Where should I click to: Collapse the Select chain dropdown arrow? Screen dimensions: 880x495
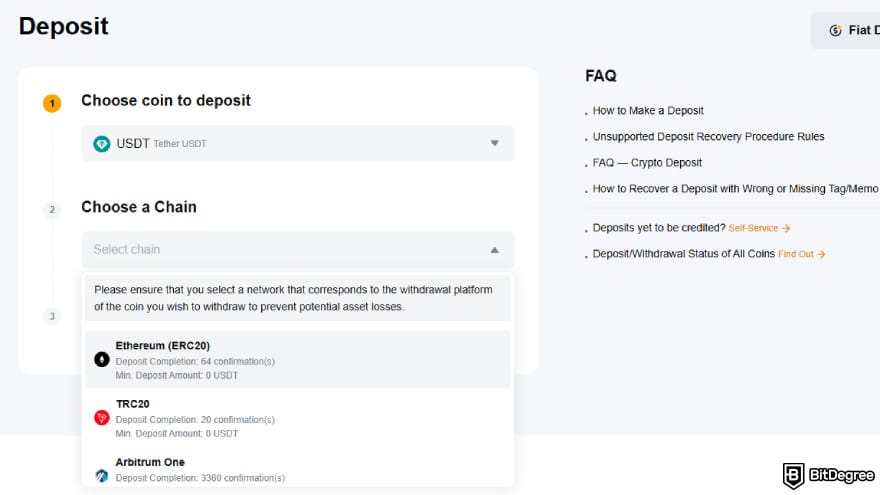point(494,250)
